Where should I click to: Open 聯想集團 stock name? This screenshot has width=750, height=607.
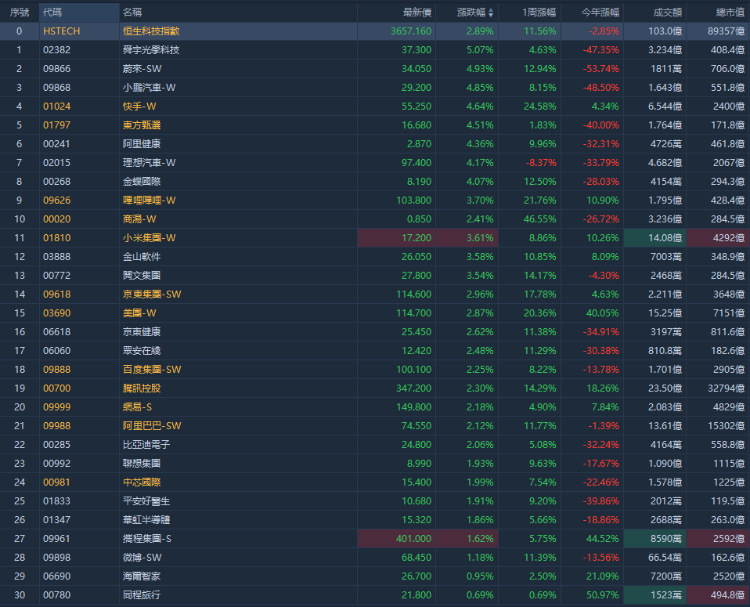[x=142, y=464]
